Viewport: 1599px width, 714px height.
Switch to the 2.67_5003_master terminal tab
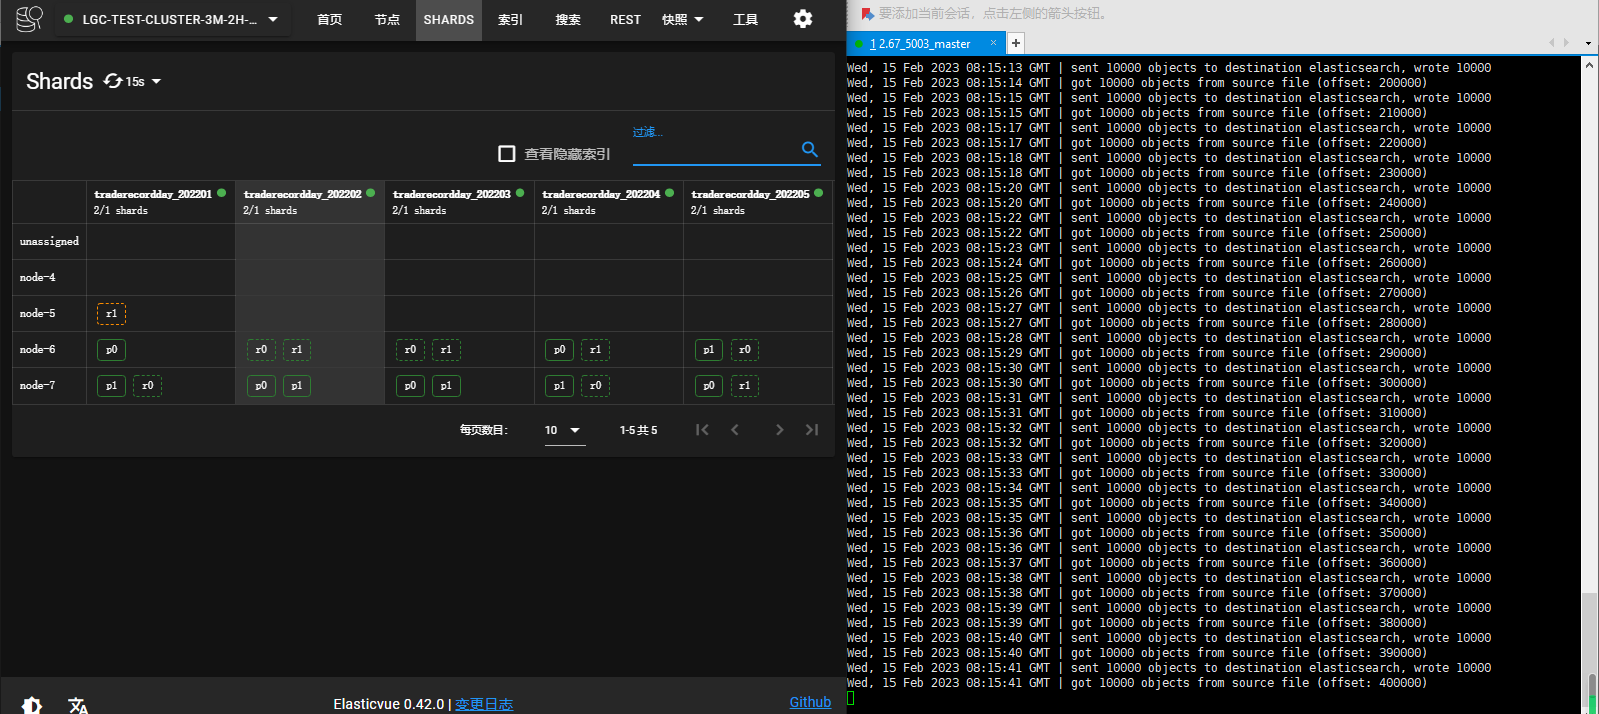(x=924, y=43)
